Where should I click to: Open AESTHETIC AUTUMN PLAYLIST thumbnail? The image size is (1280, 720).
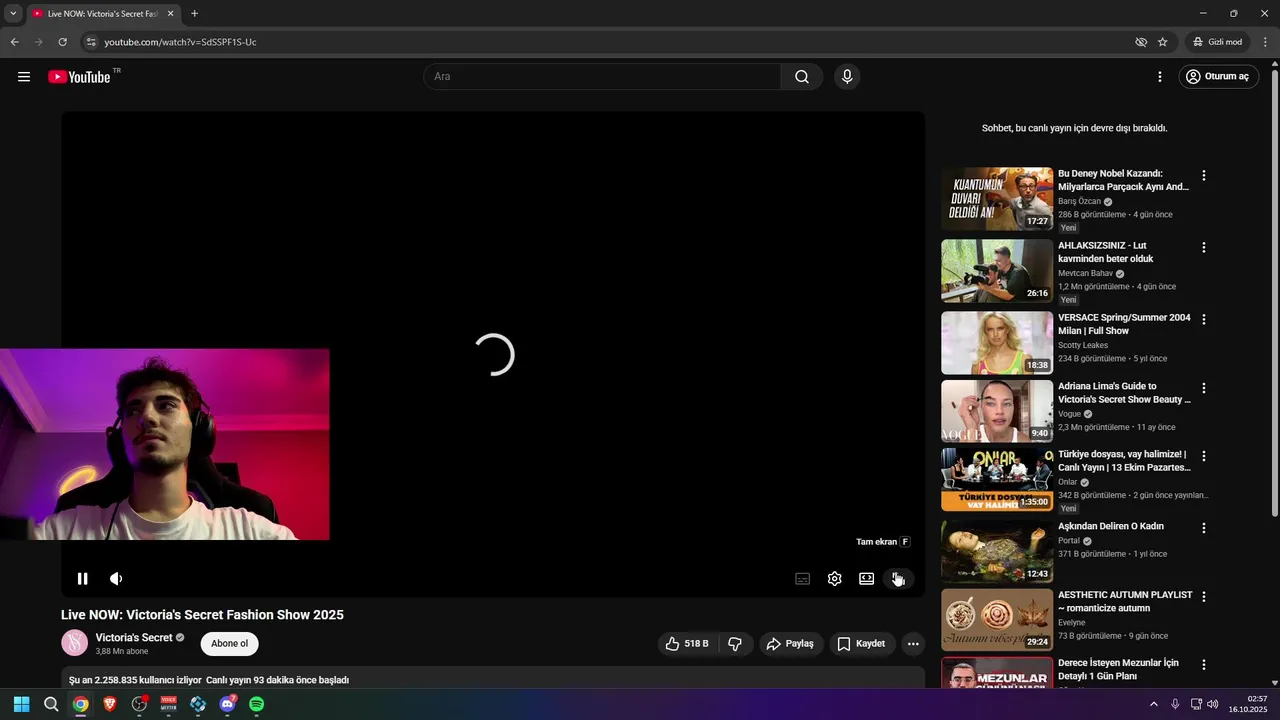(997, 620)
